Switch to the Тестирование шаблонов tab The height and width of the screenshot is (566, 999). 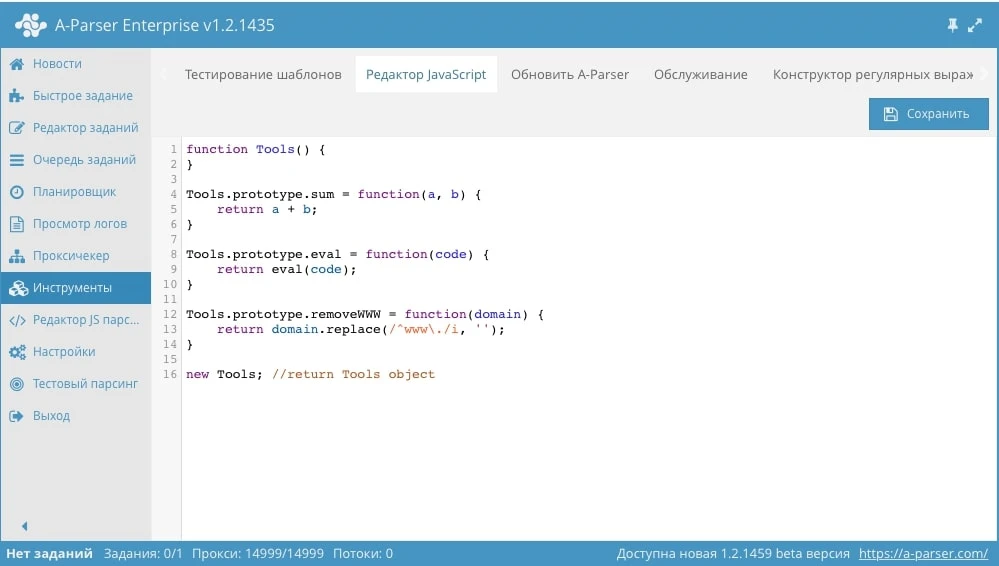pyautogui.click(x=263, y=75)
